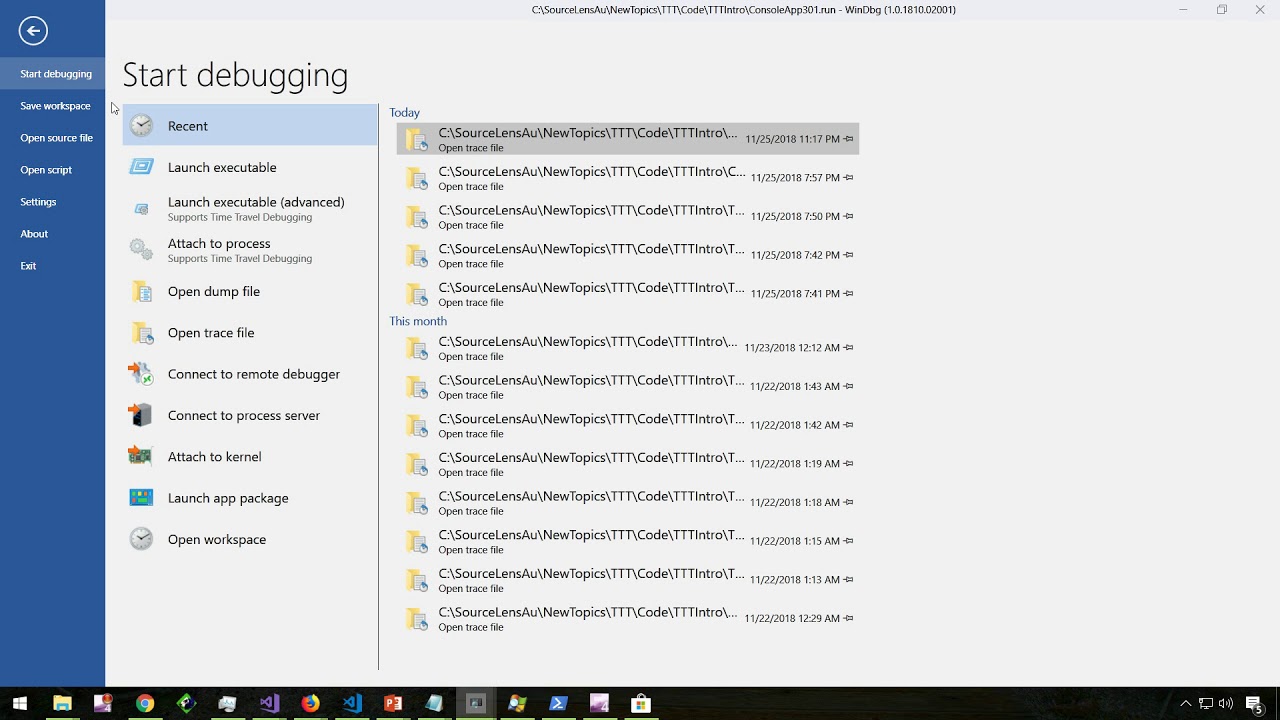Pin the 11/23/2018 12:12 AM recent entry
Viewport: 1280px width, 720px height.
coord(849,348)
